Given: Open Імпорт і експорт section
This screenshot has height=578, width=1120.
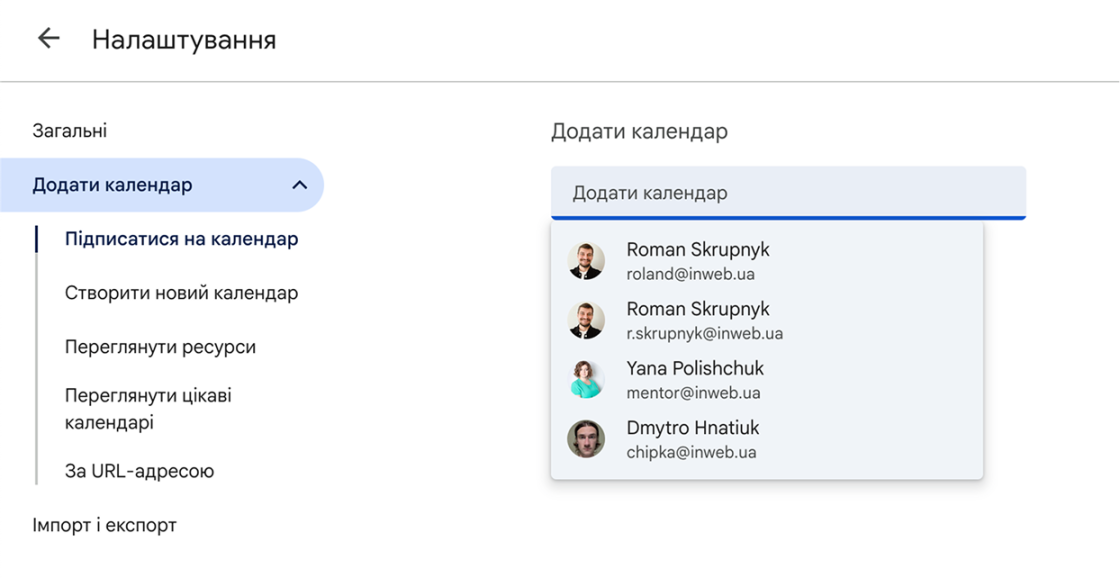Looking at the screenshot, I should tap(104, 525).
